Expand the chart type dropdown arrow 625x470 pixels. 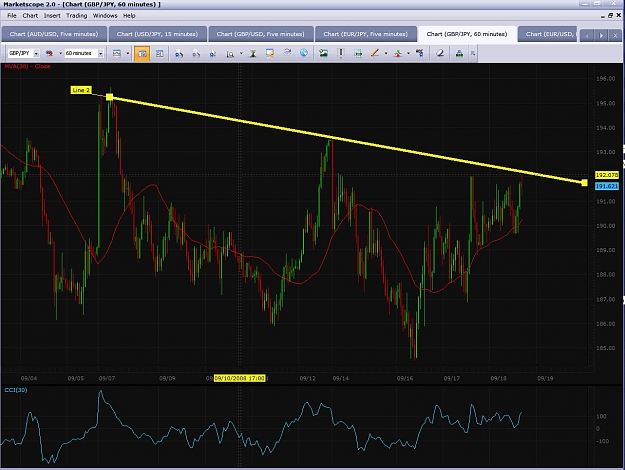pos(128,53)
